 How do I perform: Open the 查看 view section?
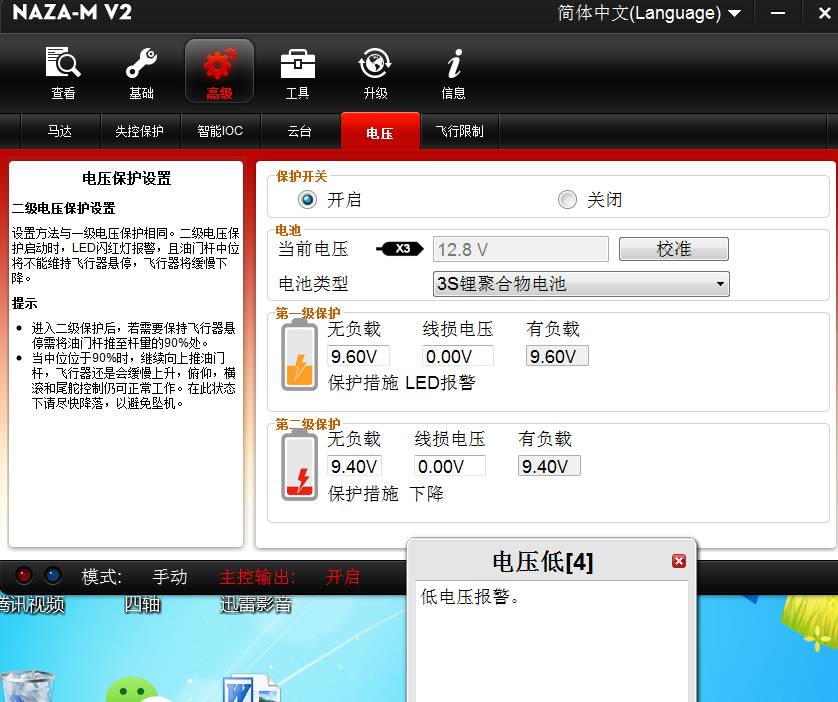pos(63,73)
